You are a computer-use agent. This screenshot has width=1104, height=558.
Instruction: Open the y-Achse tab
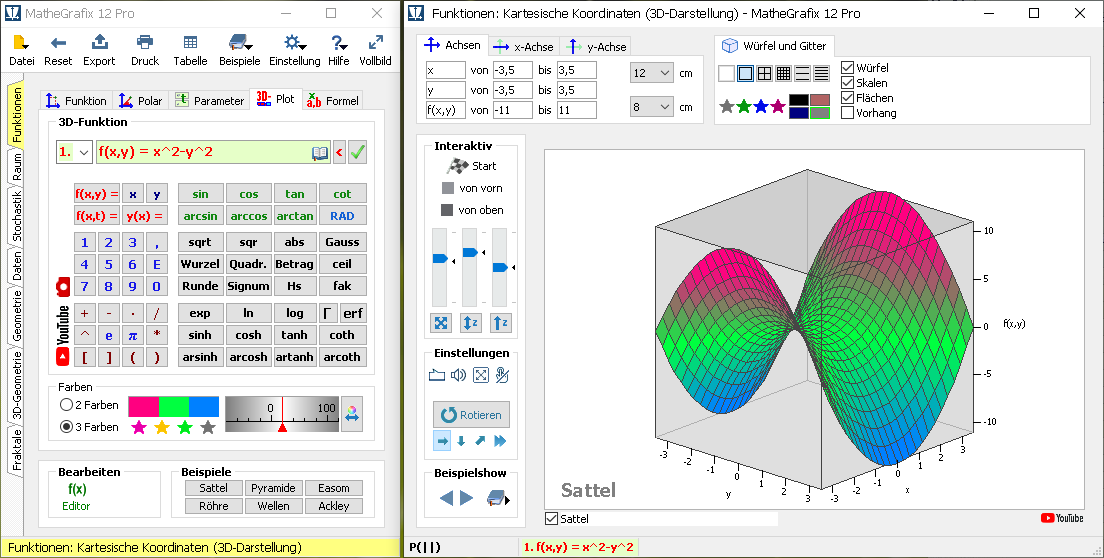597,47
